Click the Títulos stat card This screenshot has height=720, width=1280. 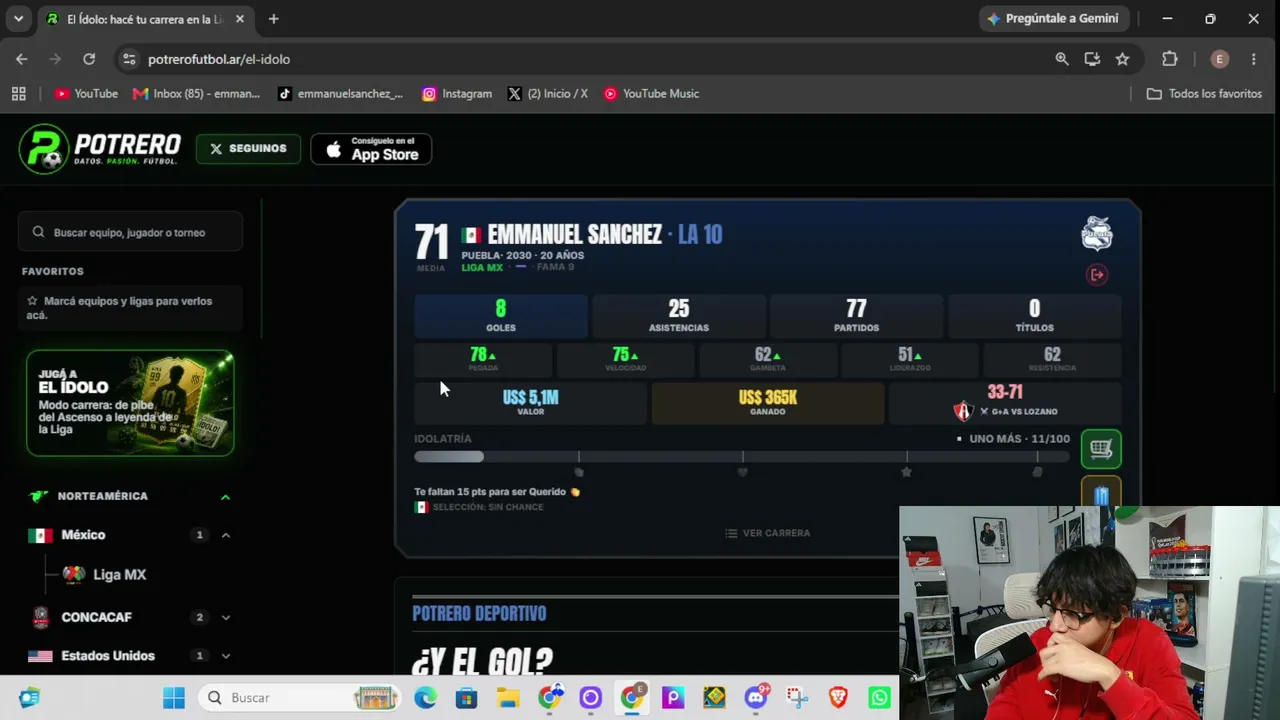[1035, 316]
